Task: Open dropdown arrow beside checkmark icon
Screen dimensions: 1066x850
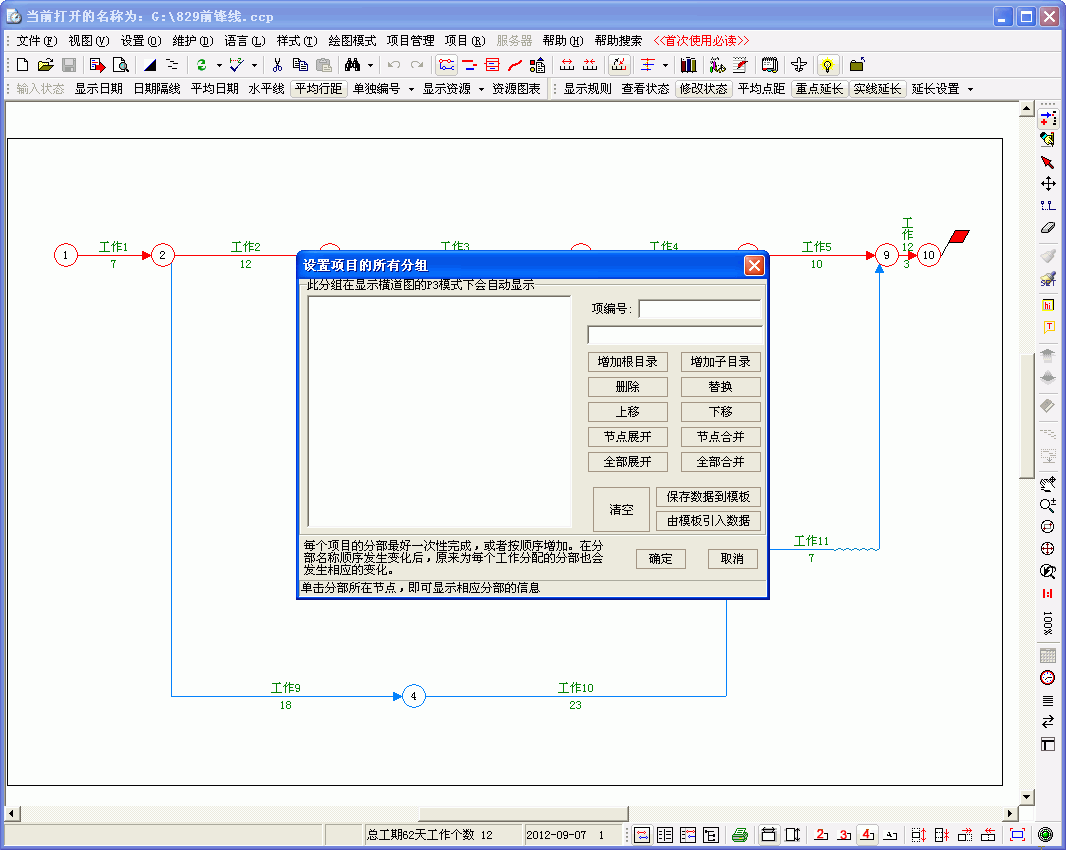Action: tap(254, 65)
